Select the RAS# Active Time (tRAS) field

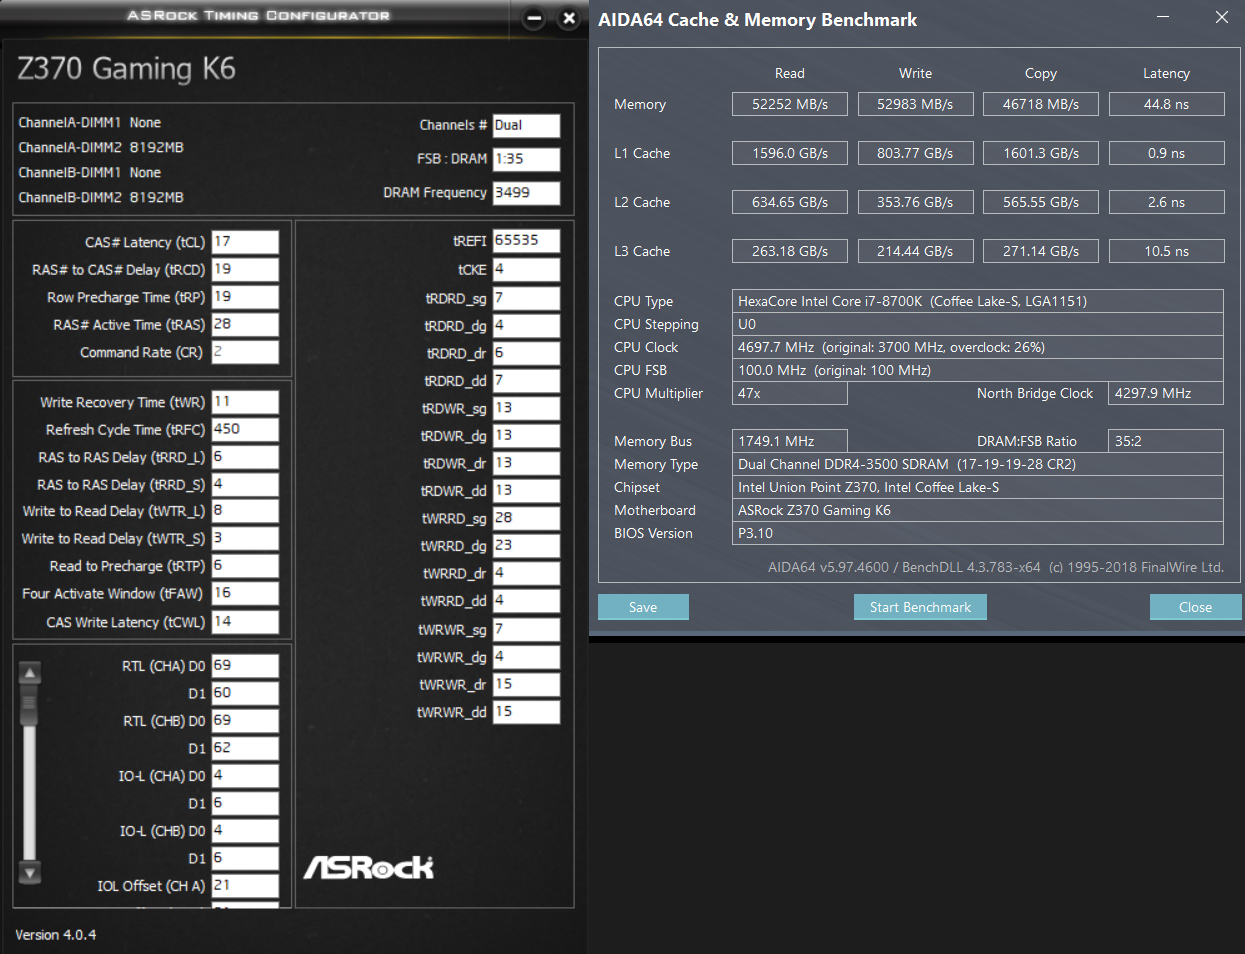(x=245, y=325)
